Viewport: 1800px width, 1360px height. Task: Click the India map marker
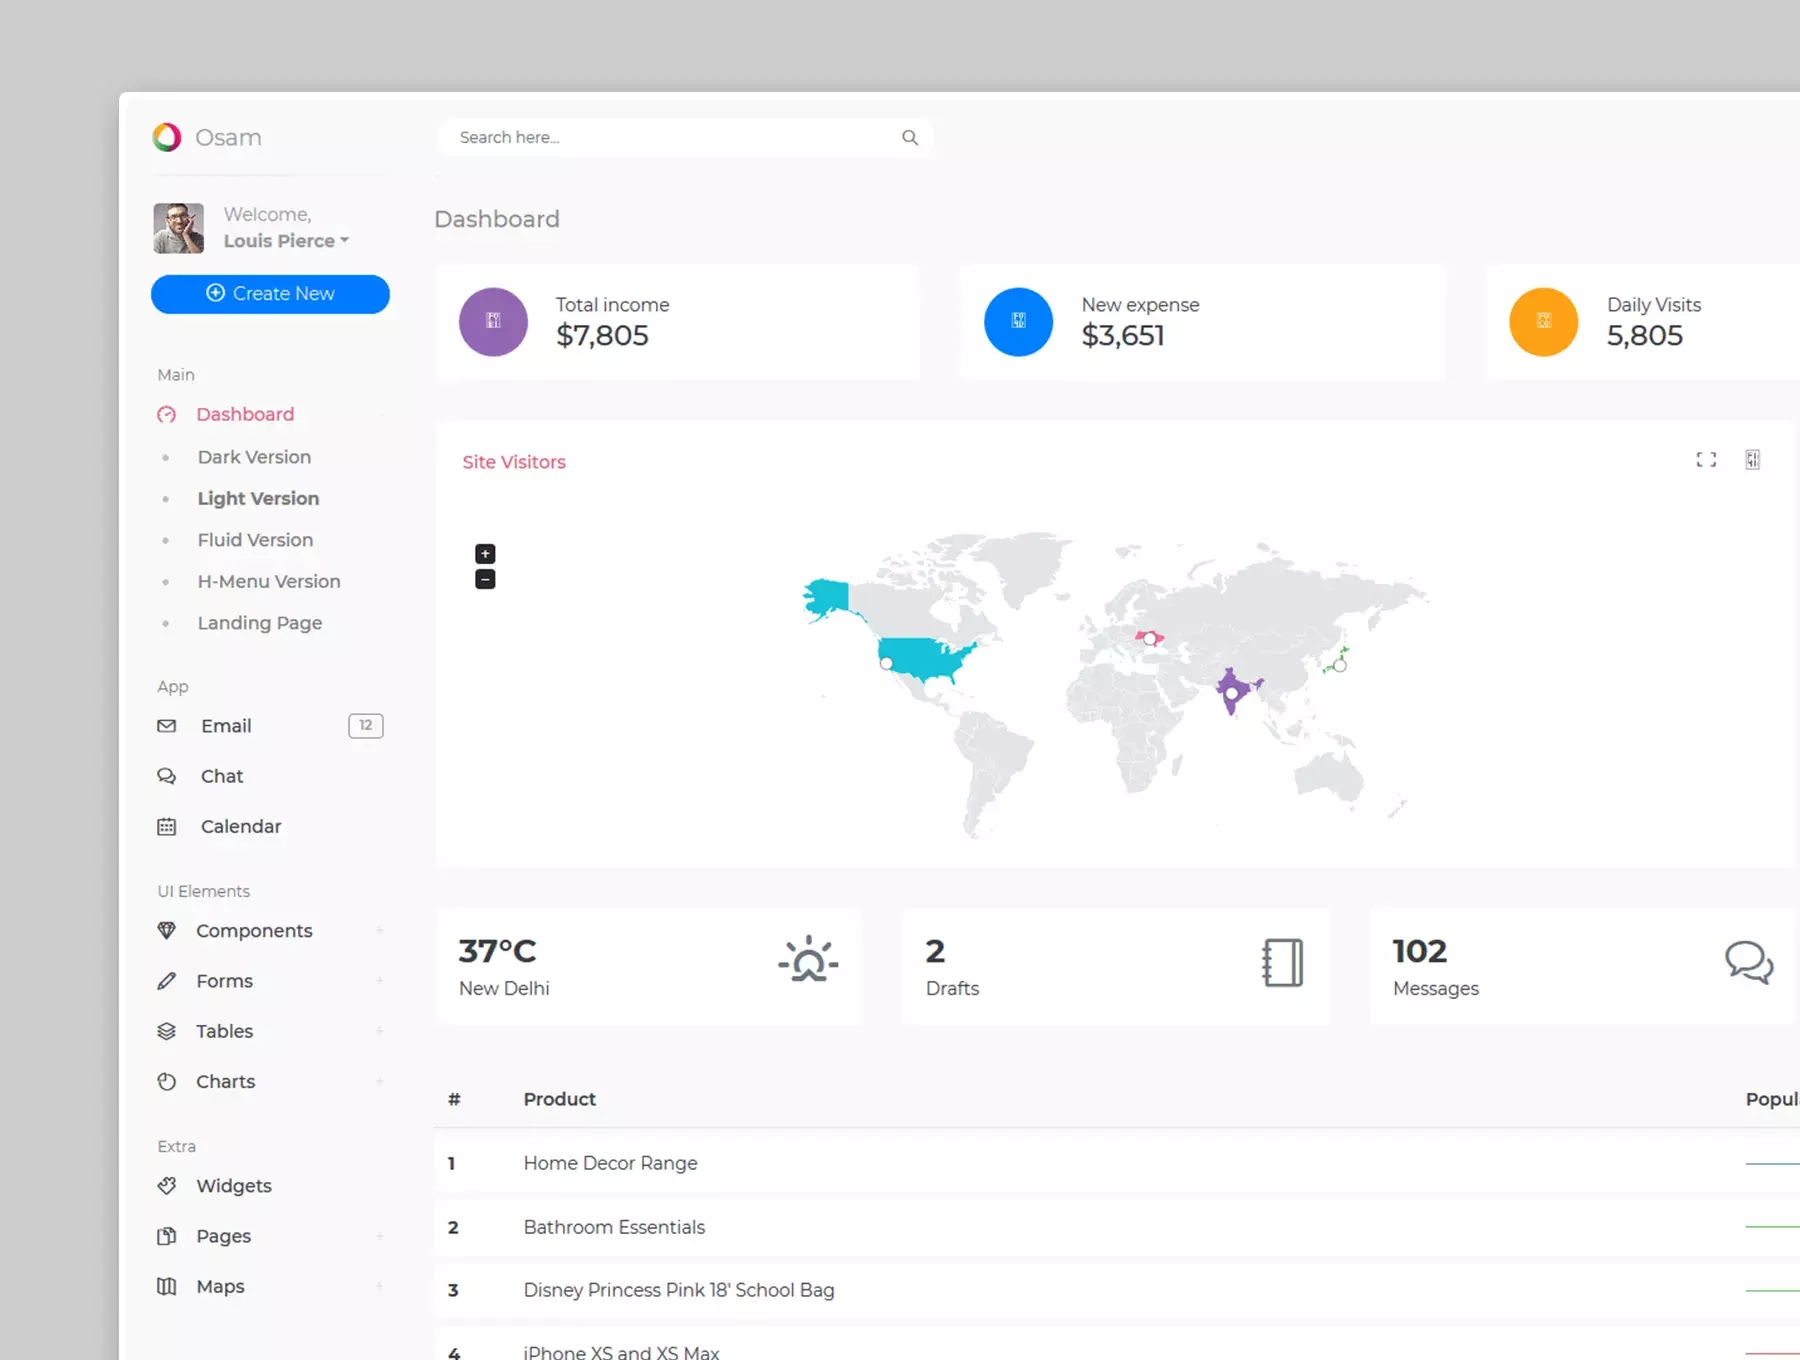(x=1232, y=693)
